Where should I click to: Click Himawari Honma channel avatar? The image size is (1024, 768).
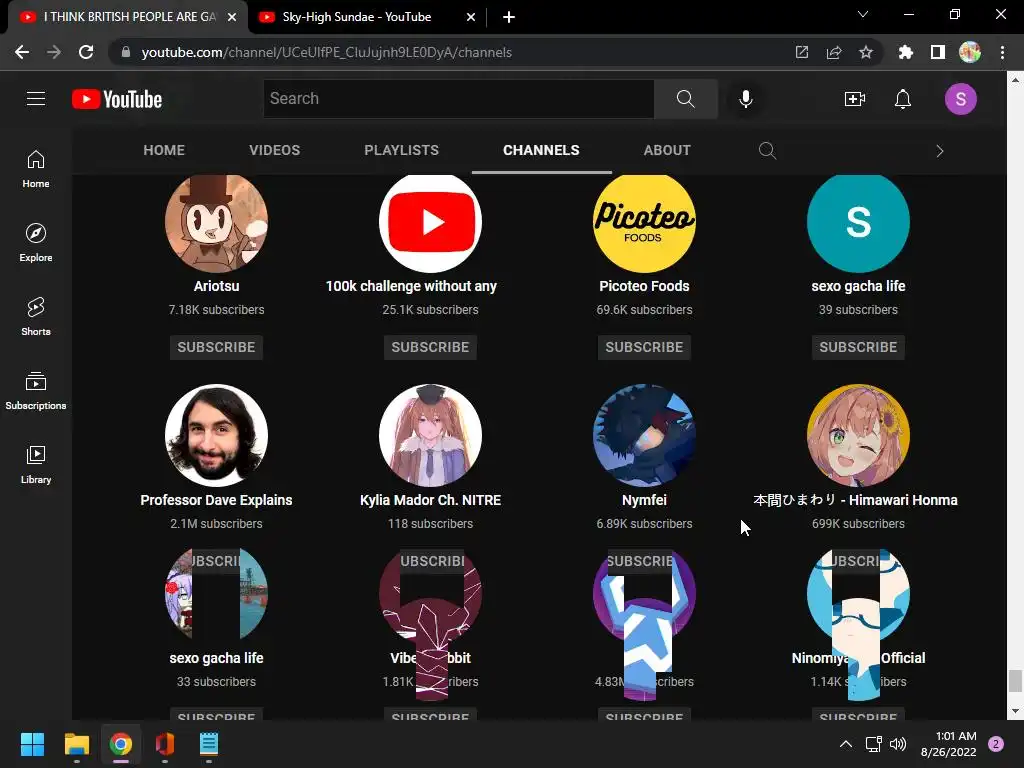point(858,436)
